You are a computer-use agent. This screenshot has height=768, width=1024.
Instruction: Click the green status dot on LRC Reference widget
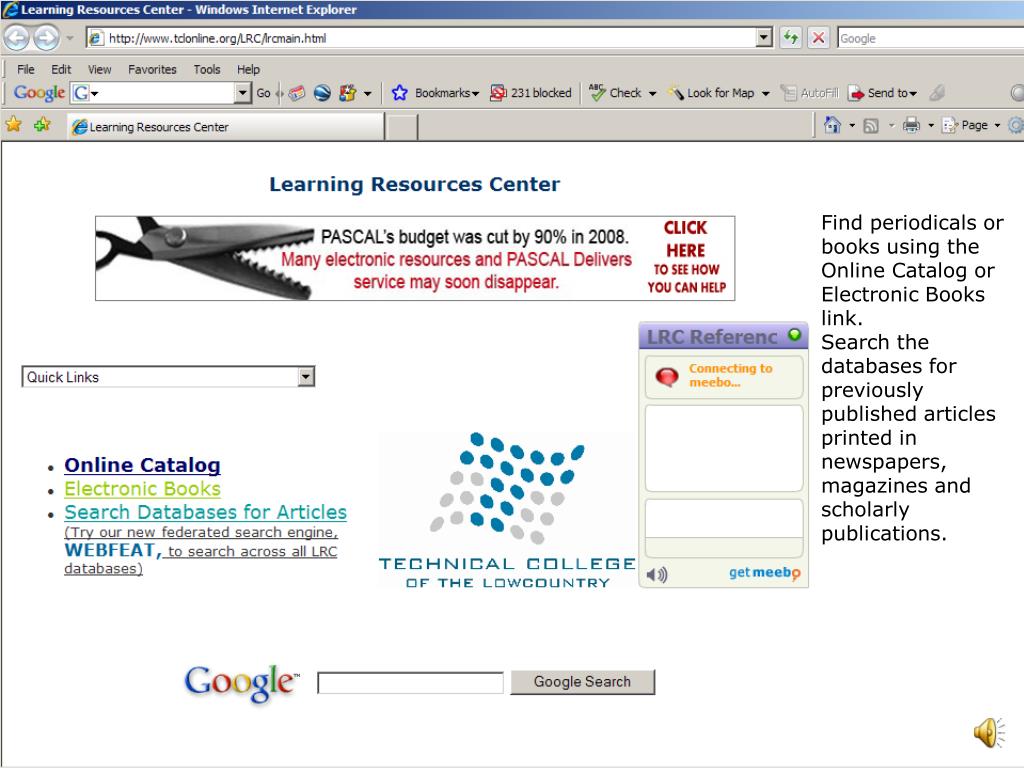click(x=794, y=335)
